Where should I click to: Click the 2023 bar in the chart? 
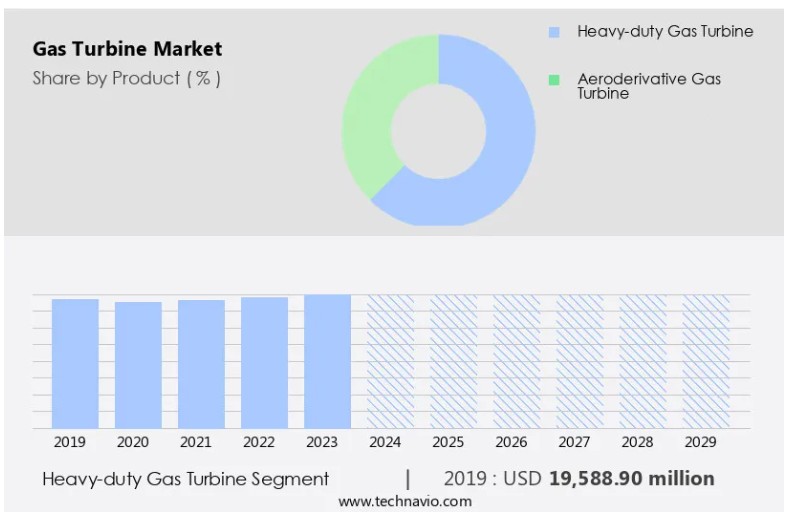tap(327, 361)
